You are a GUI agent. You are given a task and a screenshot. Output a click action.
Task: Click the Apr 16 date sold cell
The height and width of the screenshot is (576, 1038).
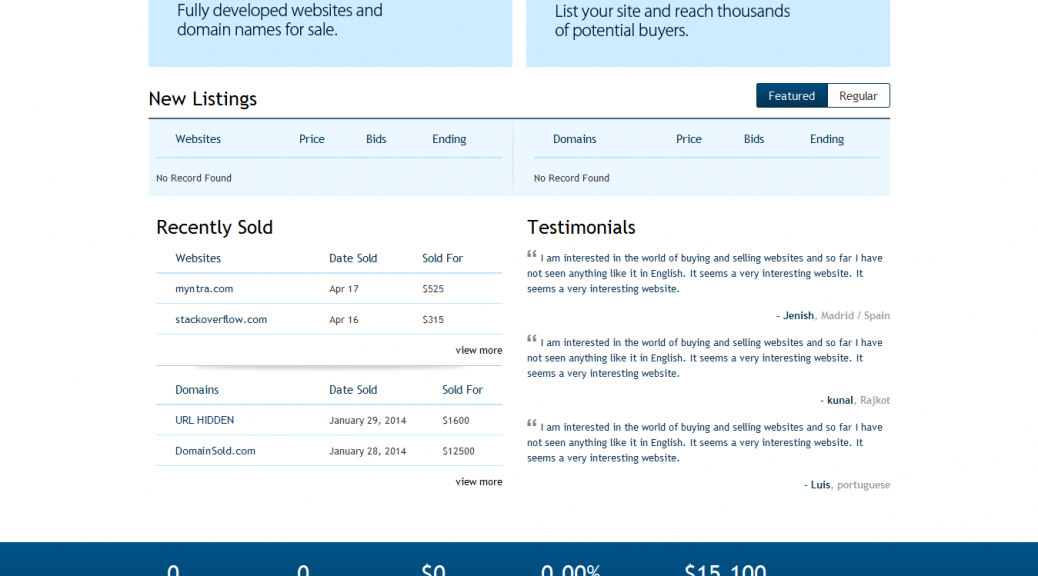click(x=344, y=319)
